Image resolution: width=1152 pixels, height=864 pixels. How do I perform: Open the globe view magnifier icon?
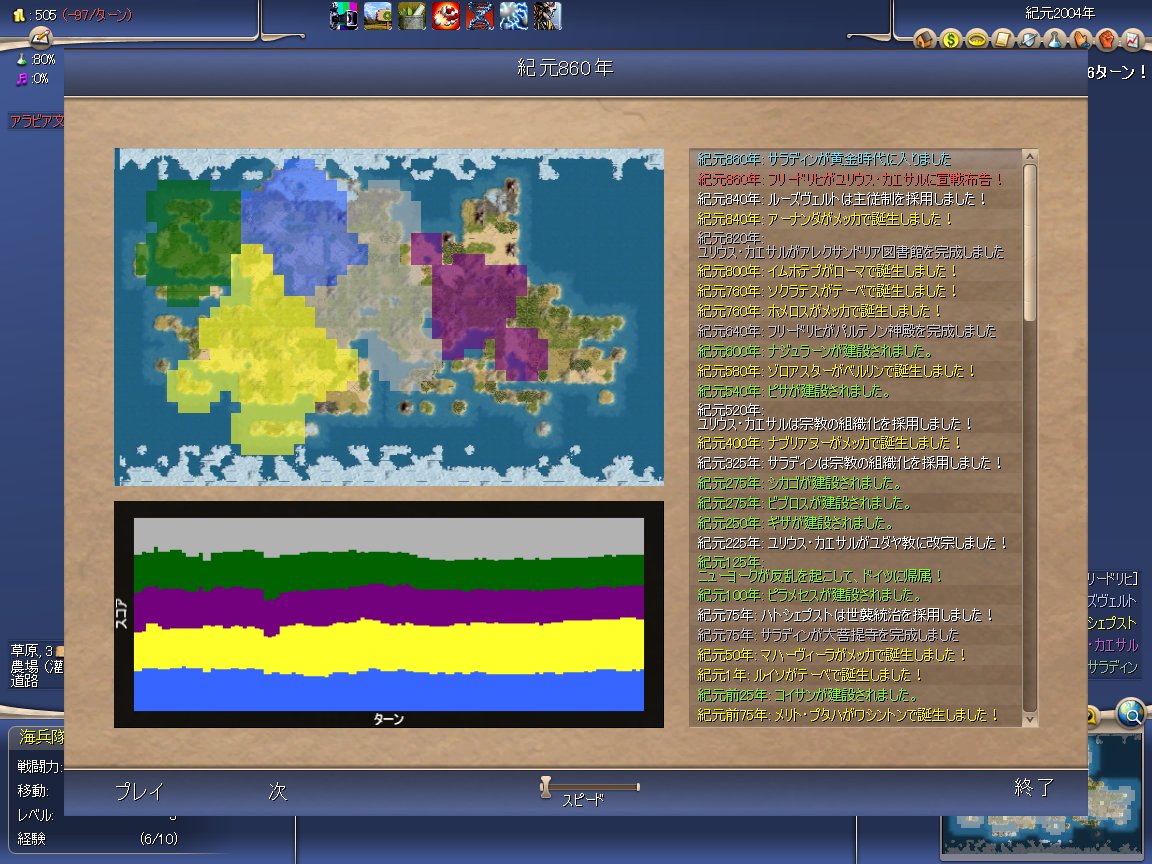click(1131, 712)
